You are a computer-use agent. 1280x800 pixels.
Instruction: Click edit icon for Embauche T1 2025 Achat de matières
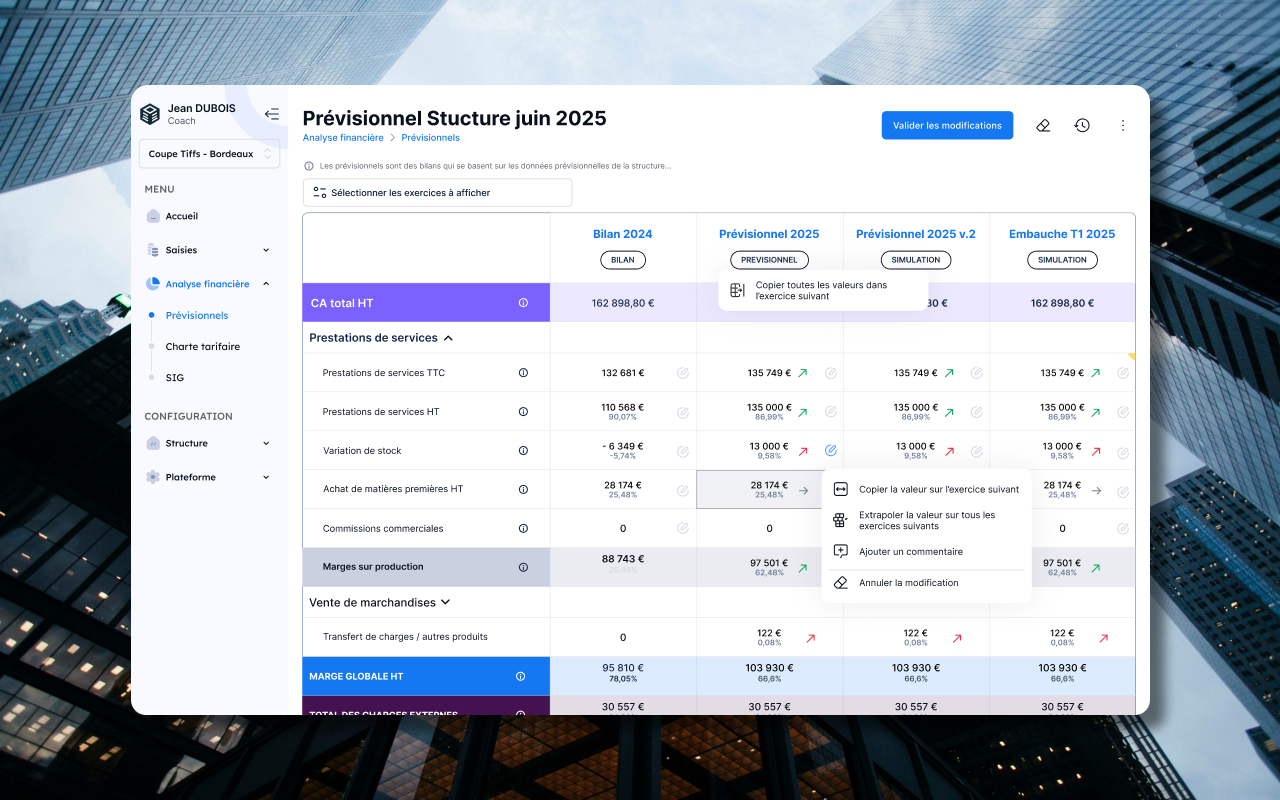[1123, 491]
